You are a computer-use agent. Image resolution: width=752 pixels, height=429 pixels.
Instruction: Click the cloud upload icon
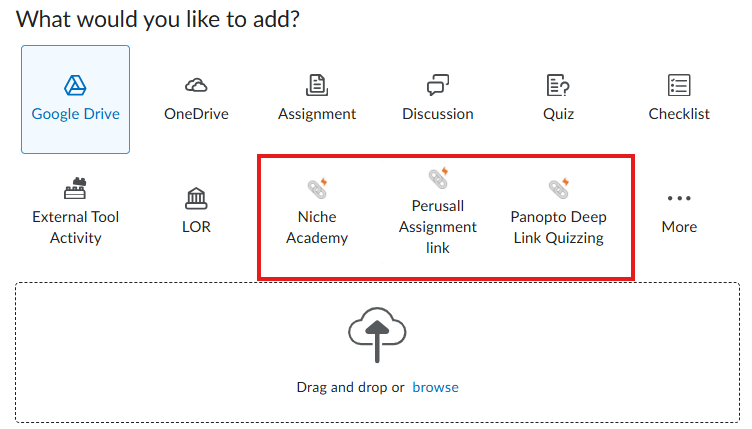pos(377,335)
